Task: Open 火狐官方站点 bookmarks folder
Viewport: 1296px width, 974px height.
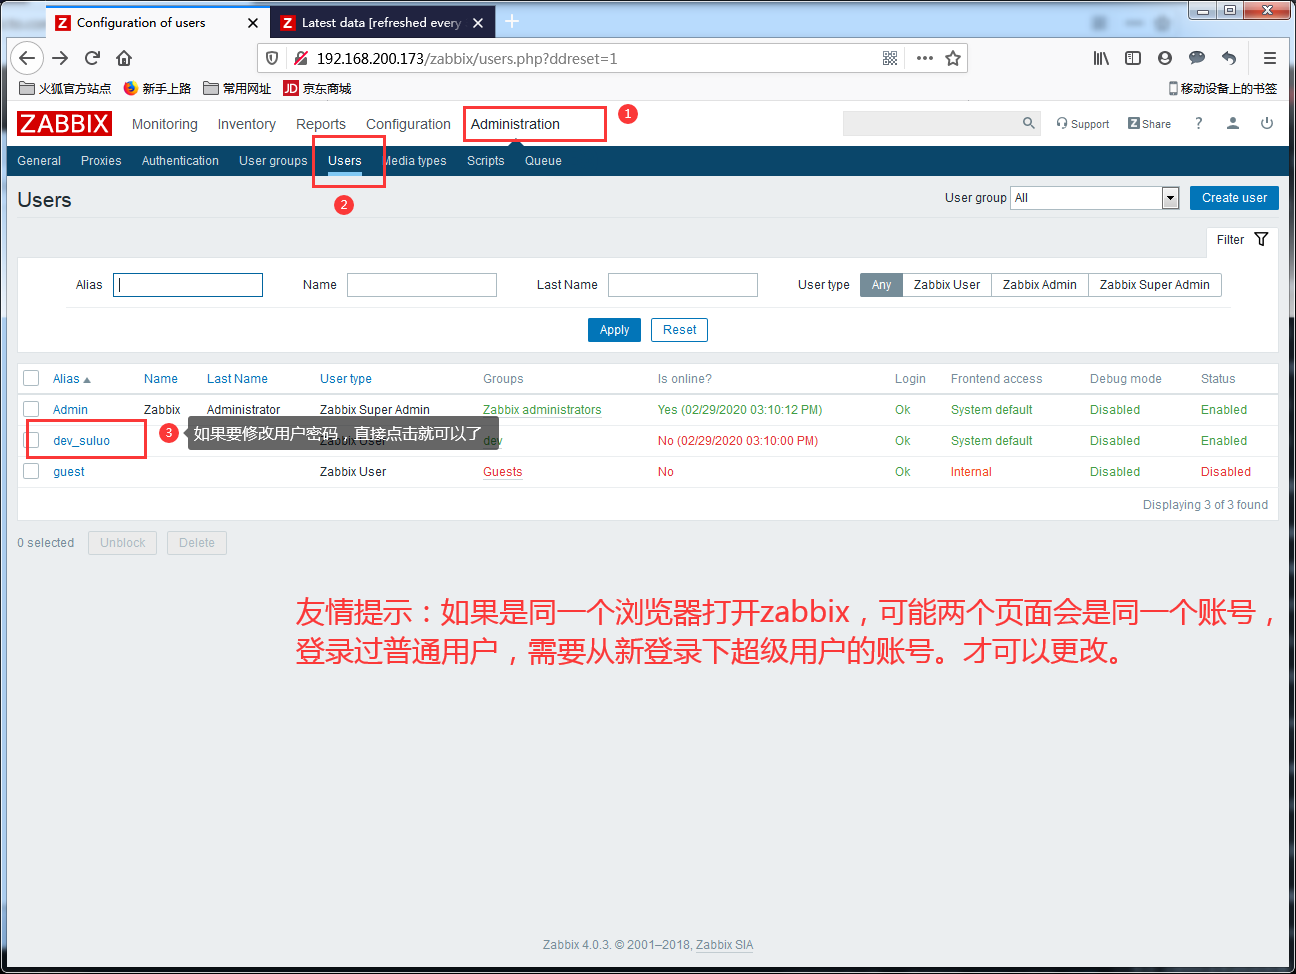Action: pos(65,88)
